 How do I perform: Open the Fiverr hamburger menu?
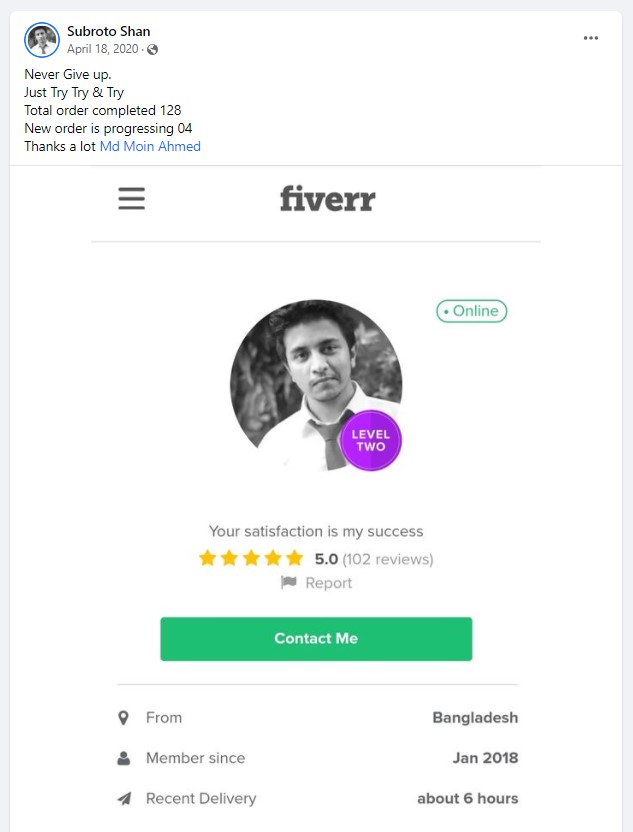tap(131, 198)
